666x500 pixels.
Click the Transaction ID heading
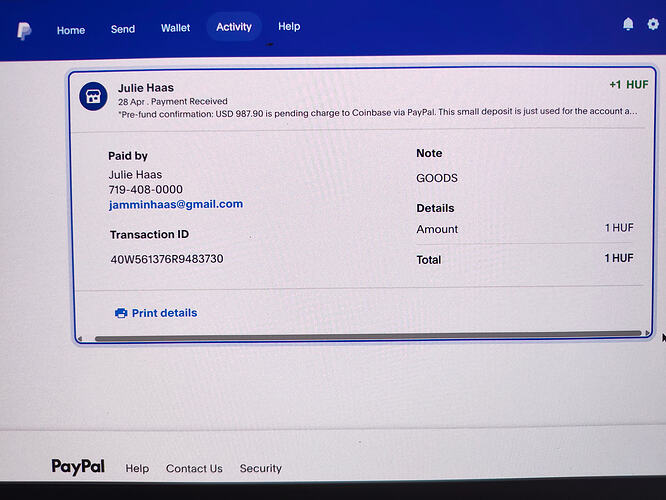point(150,234)
